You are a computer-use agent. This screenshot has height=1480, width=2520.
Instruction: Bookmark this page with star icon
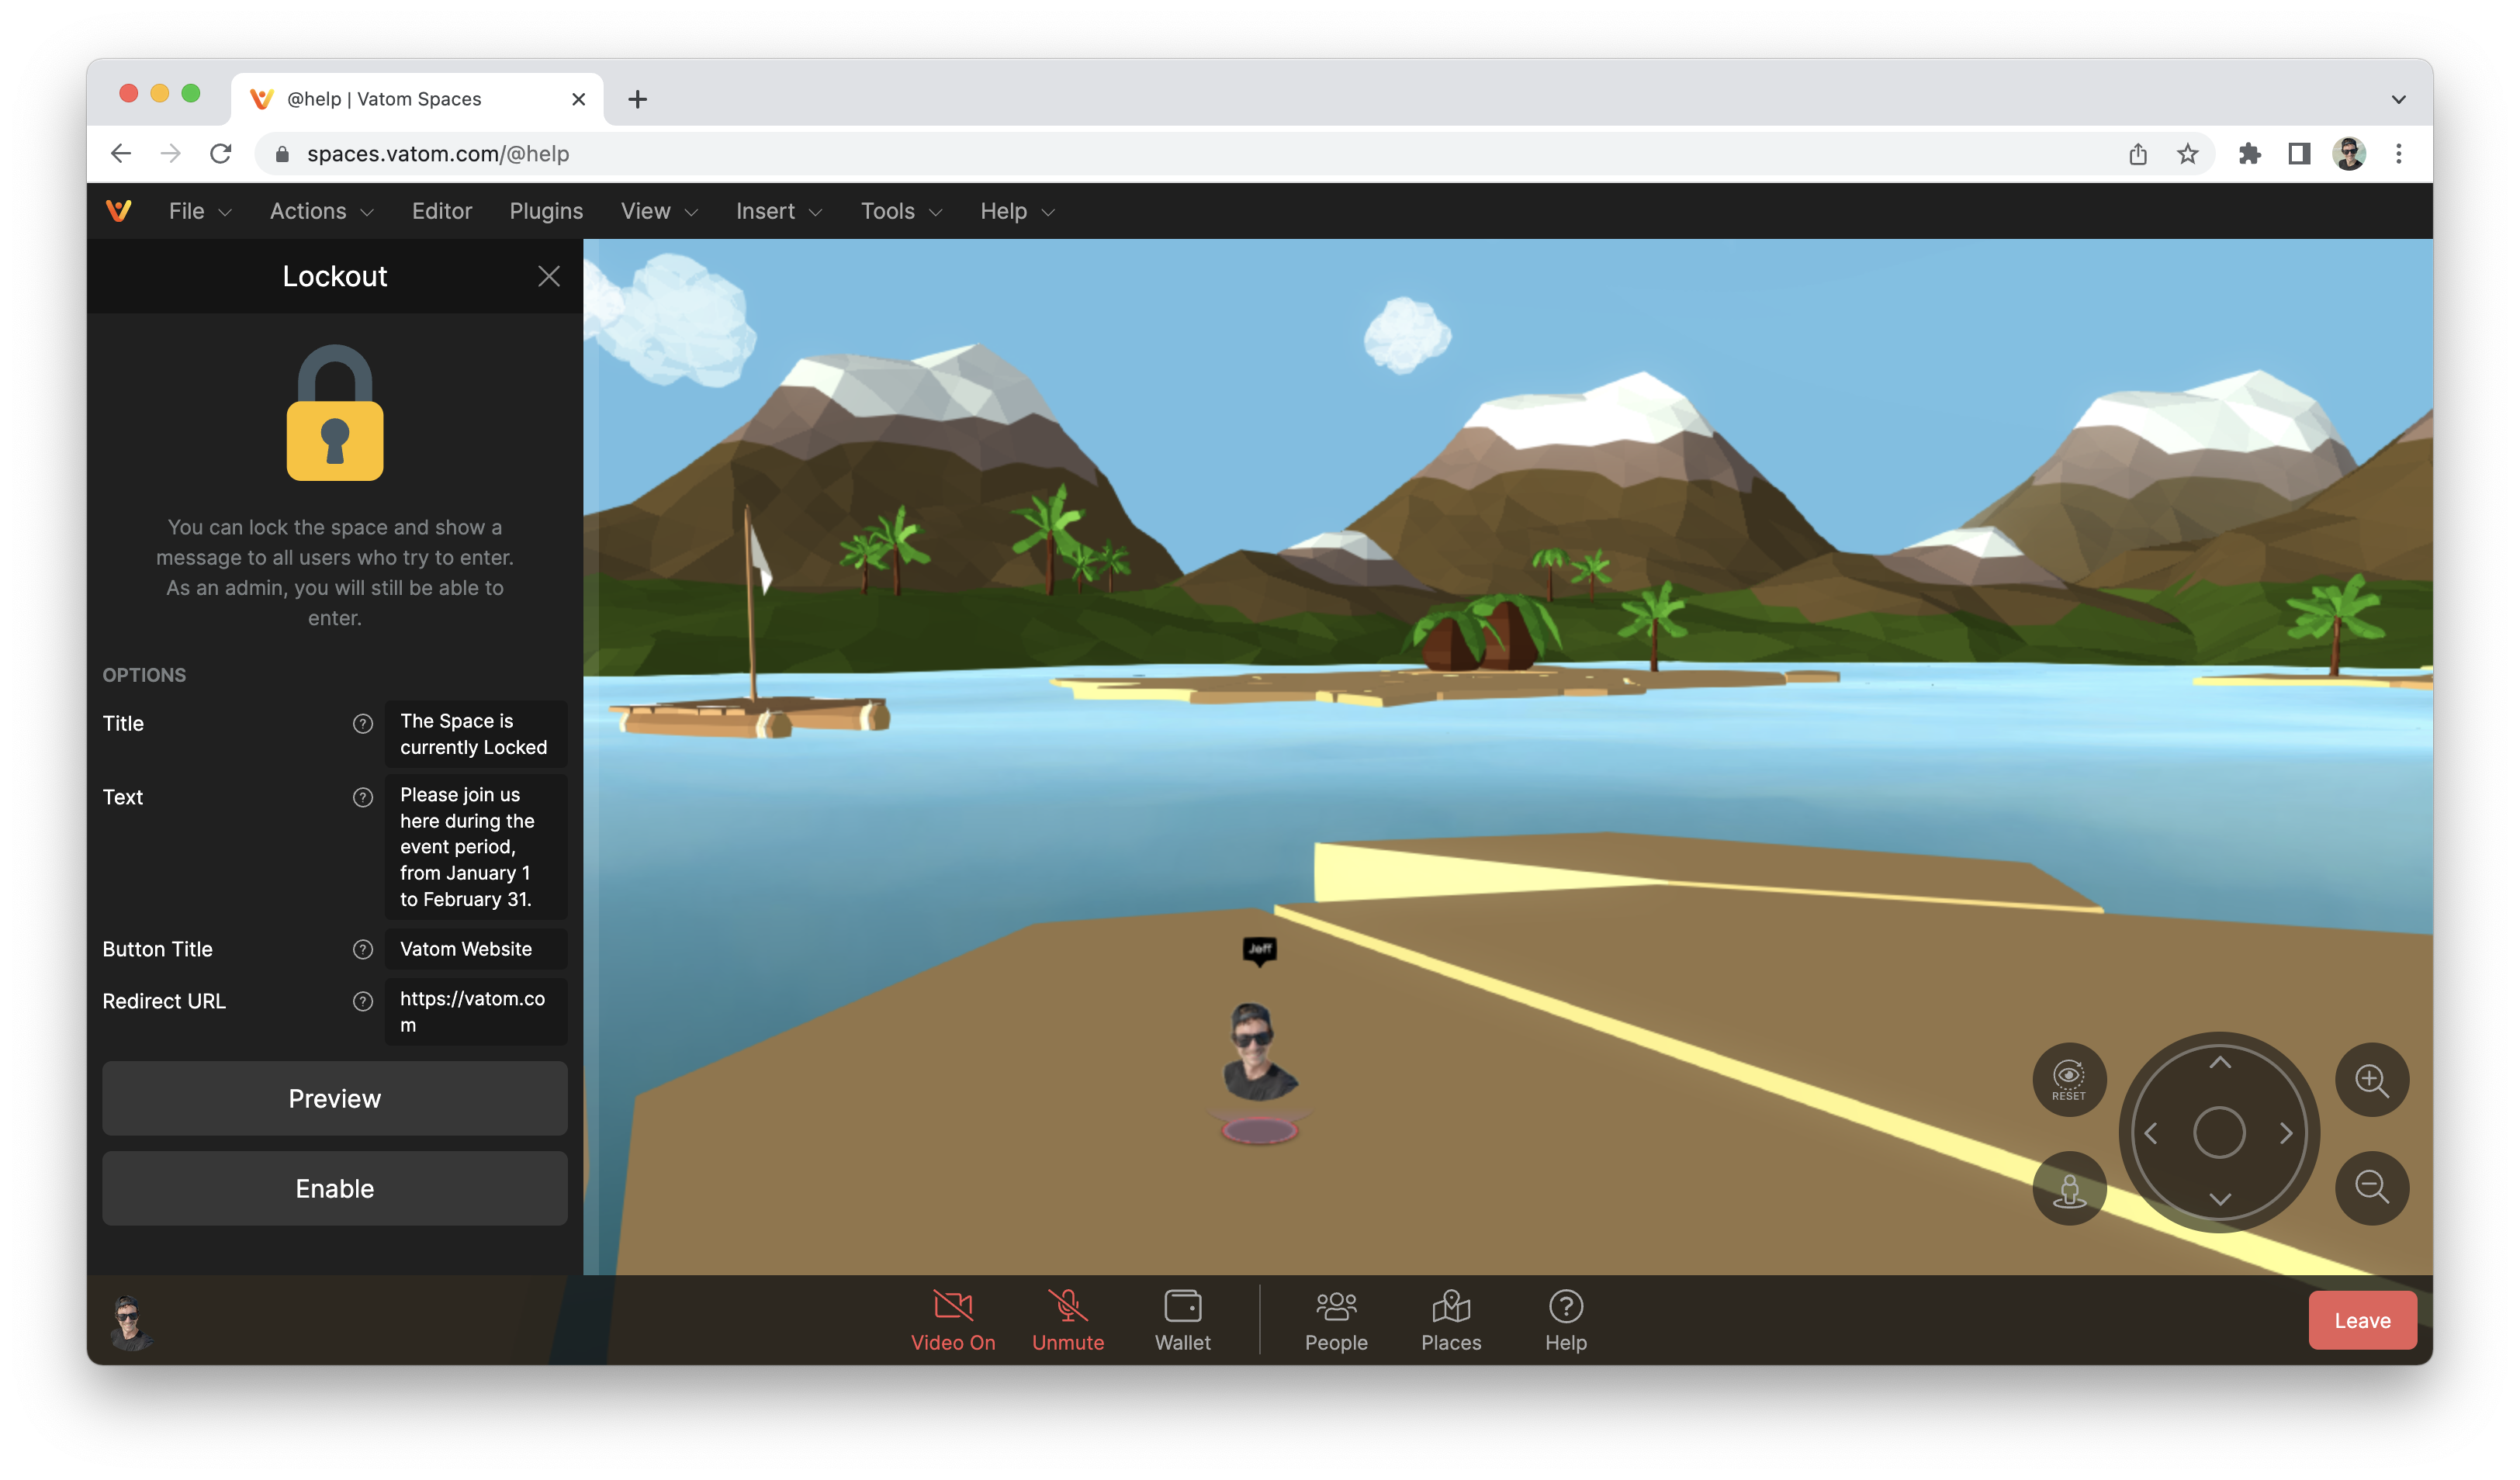pyautogui.click(x=2187, y=154)
